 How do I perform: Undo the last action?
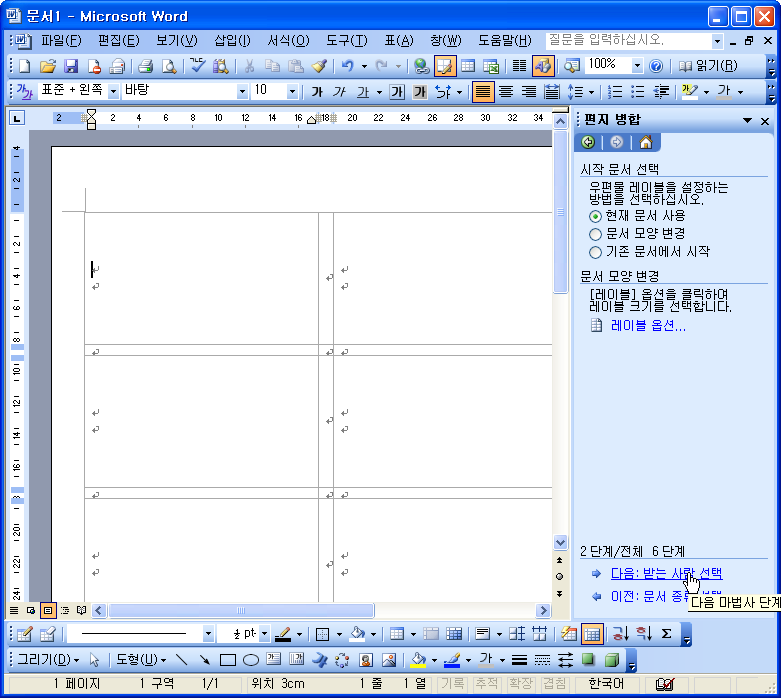click(x=347, y=66)
